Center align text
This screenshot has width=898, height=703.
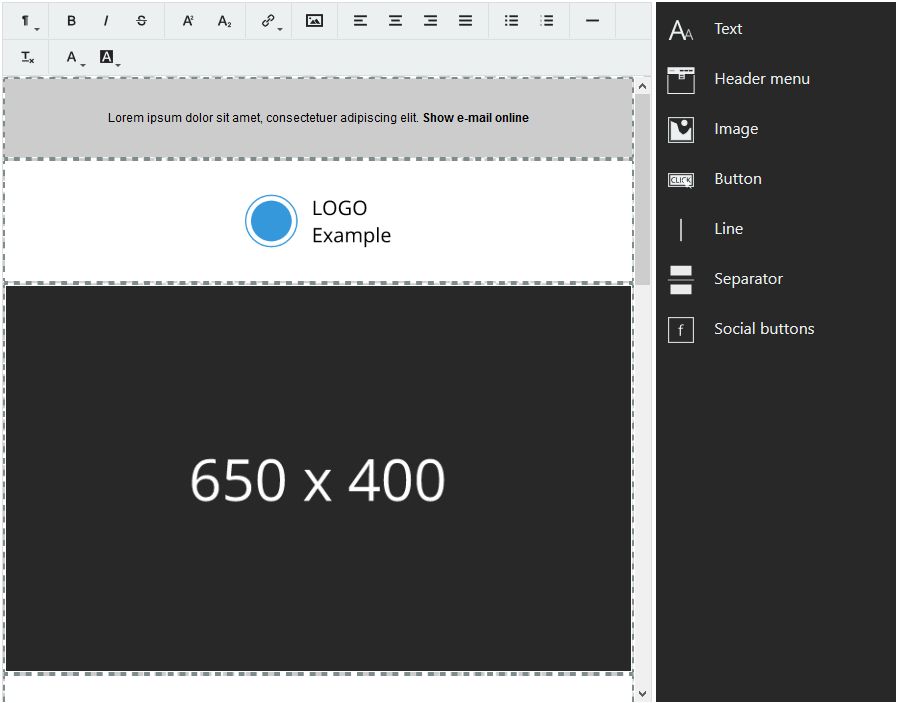(x=395, y=21)
